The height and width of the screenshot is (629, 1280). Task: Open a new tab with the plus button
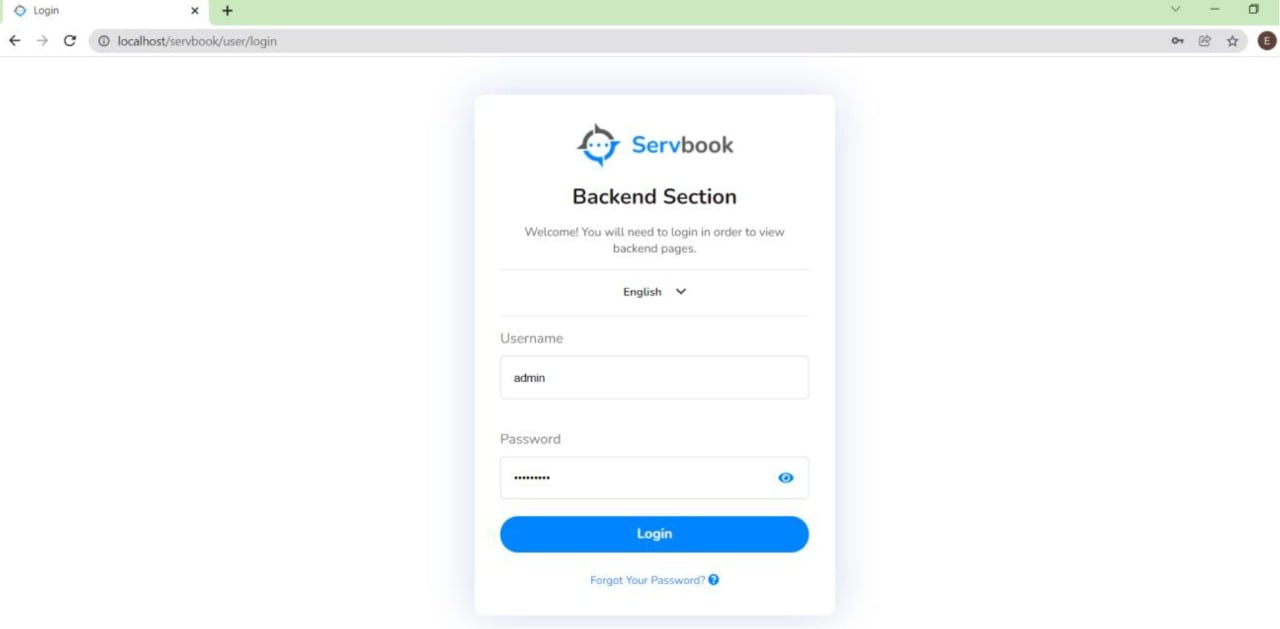[x=227, y=11]
